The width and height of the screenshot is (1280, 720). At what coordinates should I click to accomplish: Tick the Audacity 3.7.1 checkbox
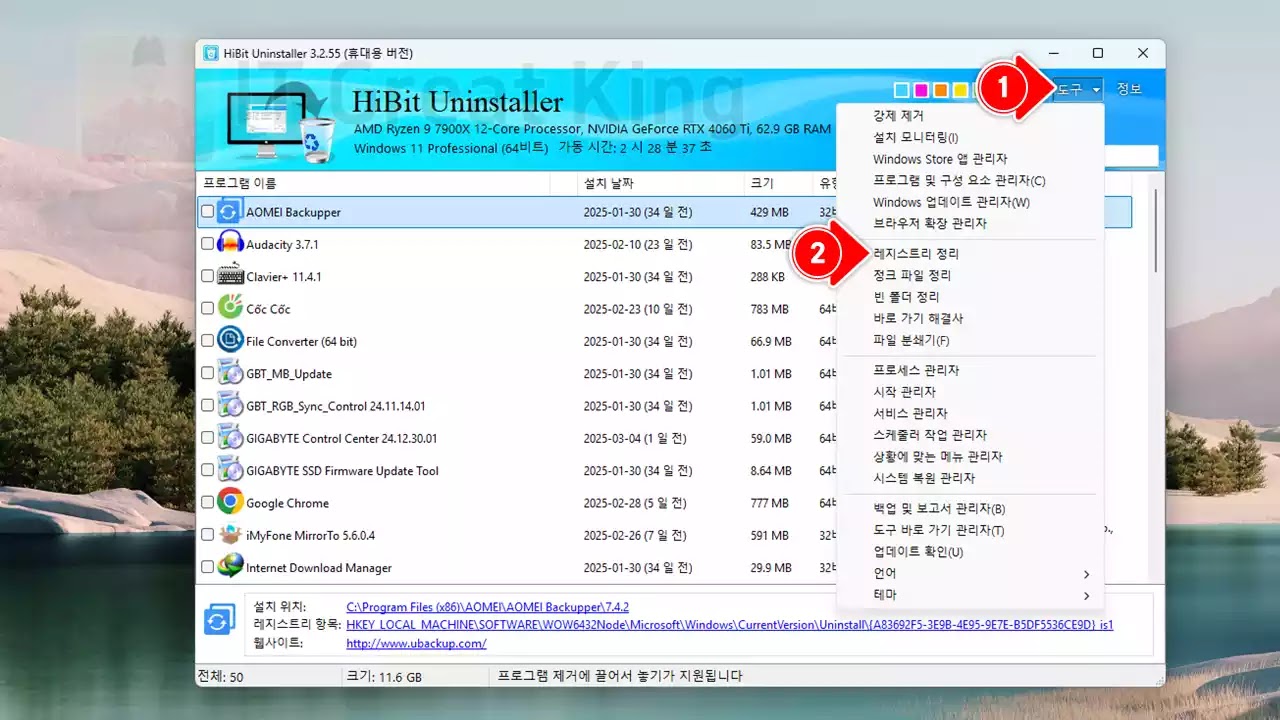[207, 244]
